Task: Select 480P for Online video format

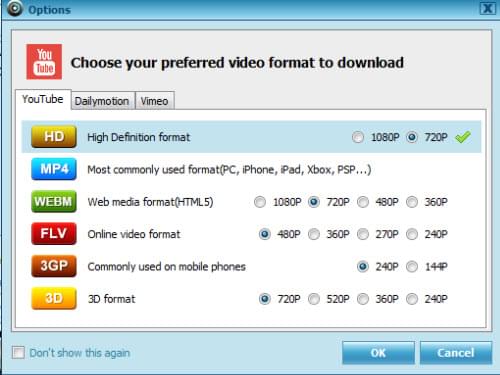Action: 265,234
